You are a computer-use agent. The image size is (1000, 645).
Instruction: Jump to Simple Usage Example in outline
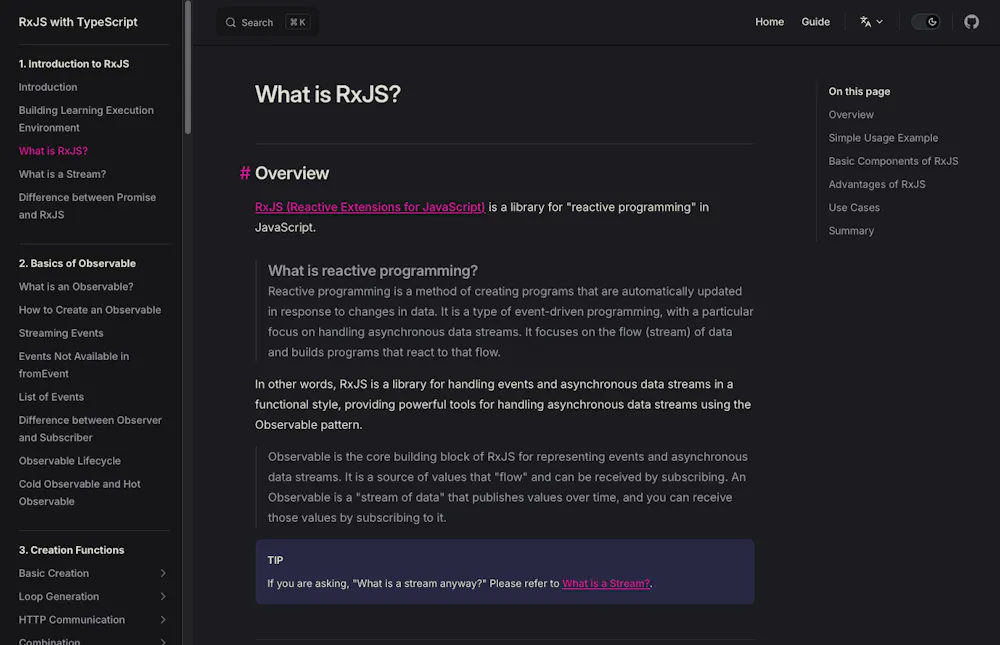883,138
